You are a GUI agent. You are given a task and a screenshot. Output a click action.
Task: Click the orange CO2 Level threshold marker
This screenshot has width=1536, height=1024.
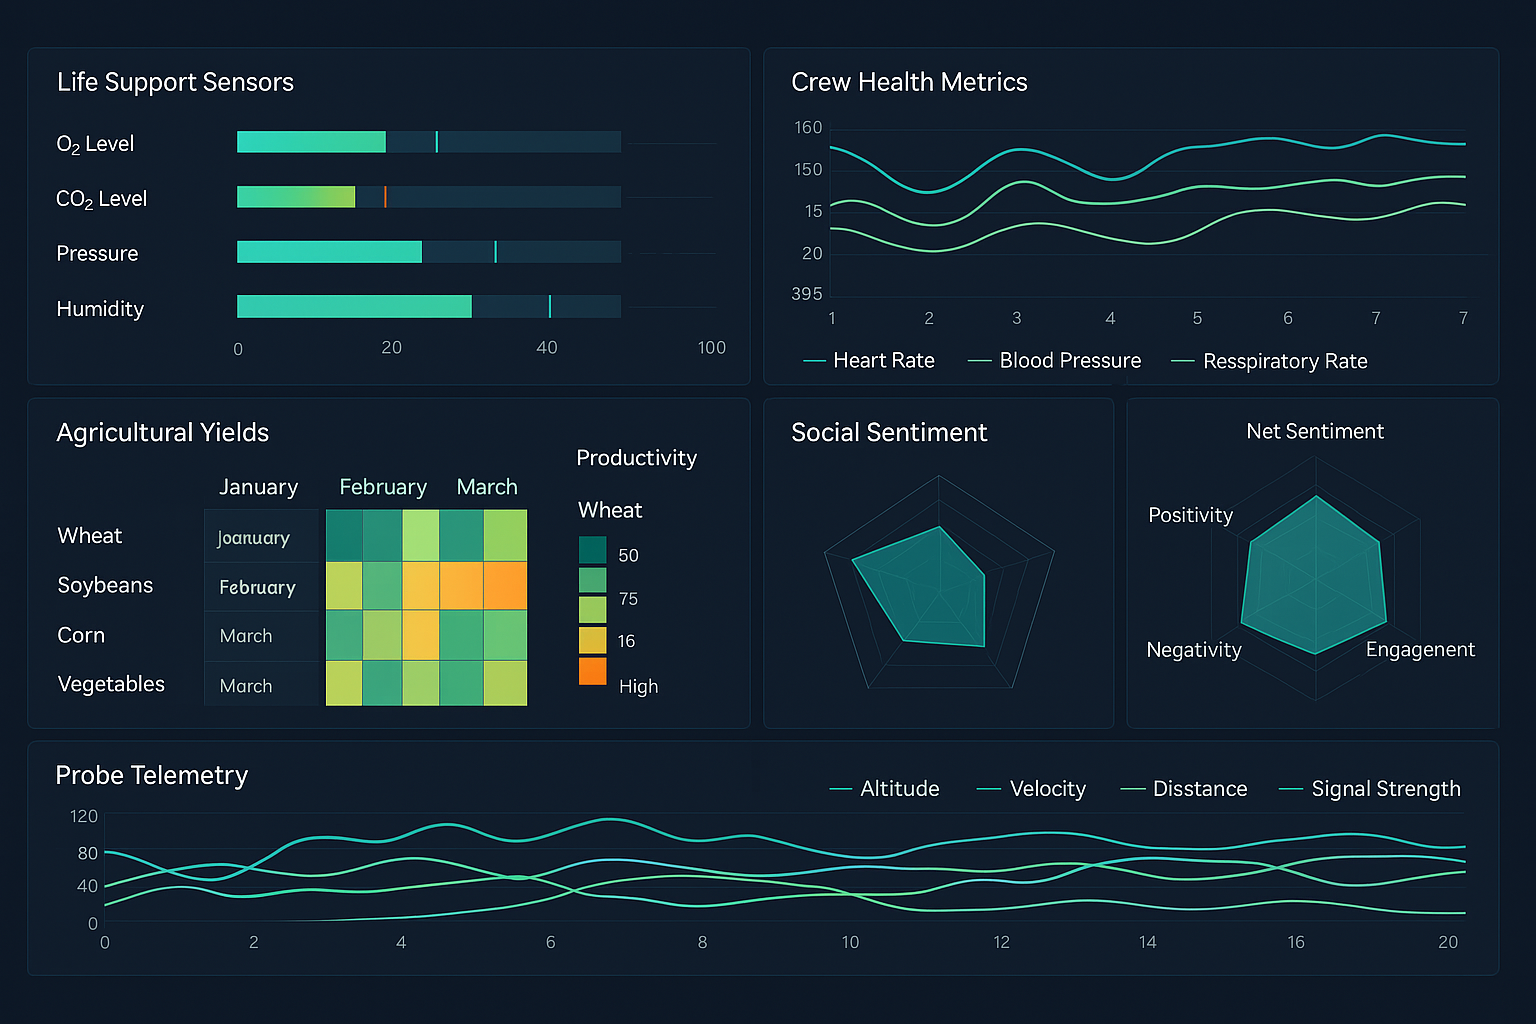coord(385,197)
